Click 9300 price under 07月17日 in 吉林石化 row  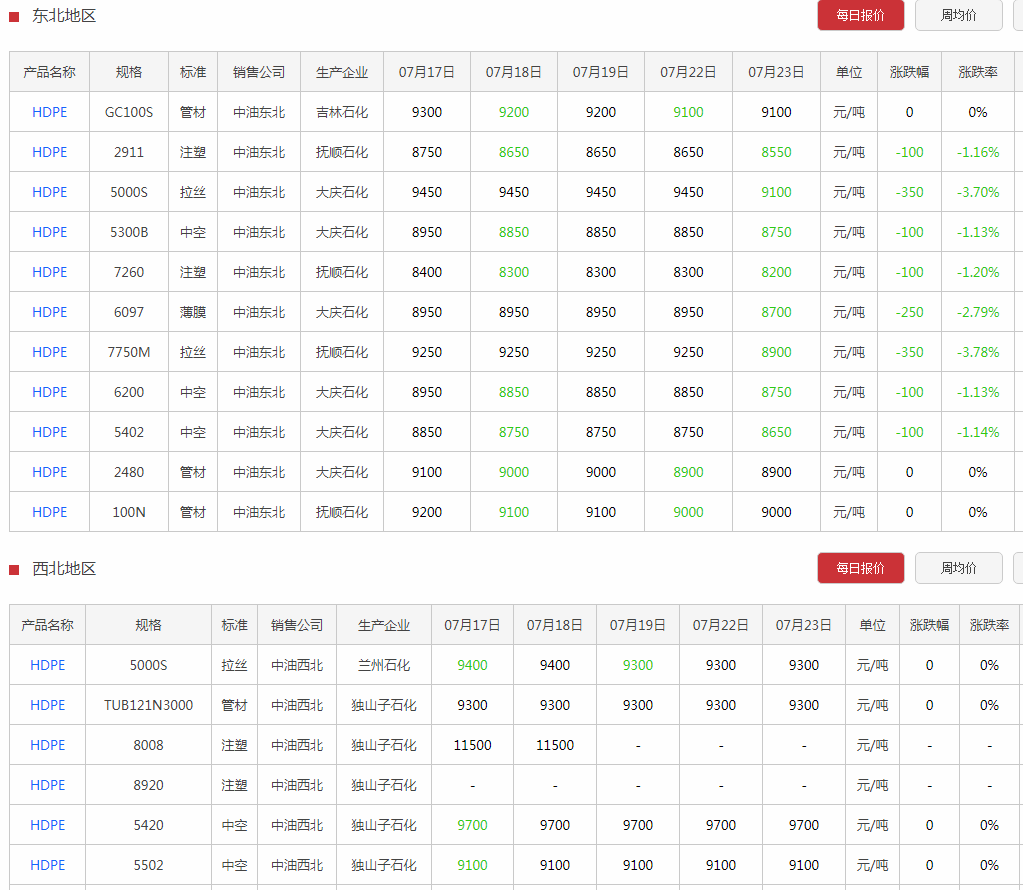tap(427, 112)
